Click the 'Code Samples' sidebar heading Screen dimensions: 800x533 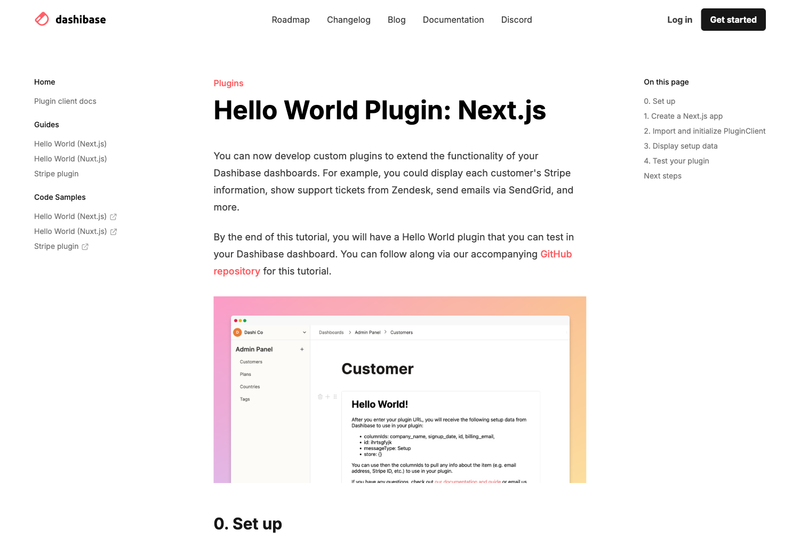click(60, 197)
